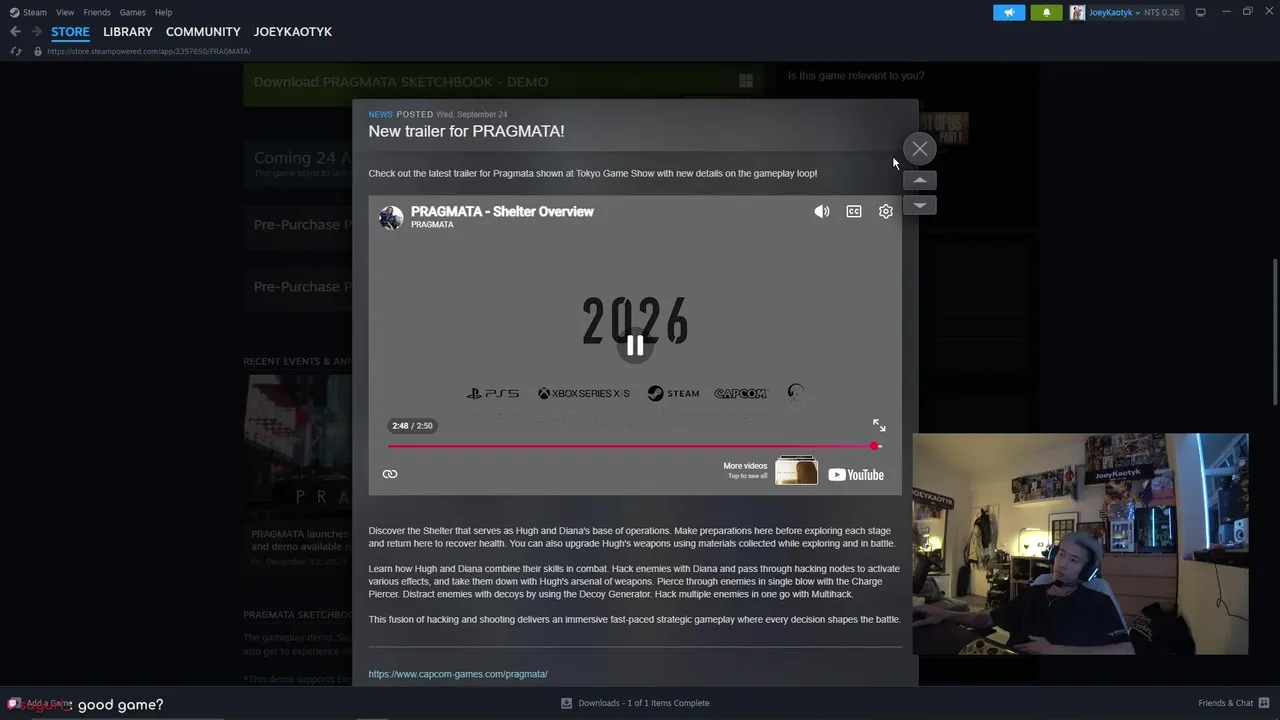
Task: Mute the video with the speaker icon
Action: [822, 211]
